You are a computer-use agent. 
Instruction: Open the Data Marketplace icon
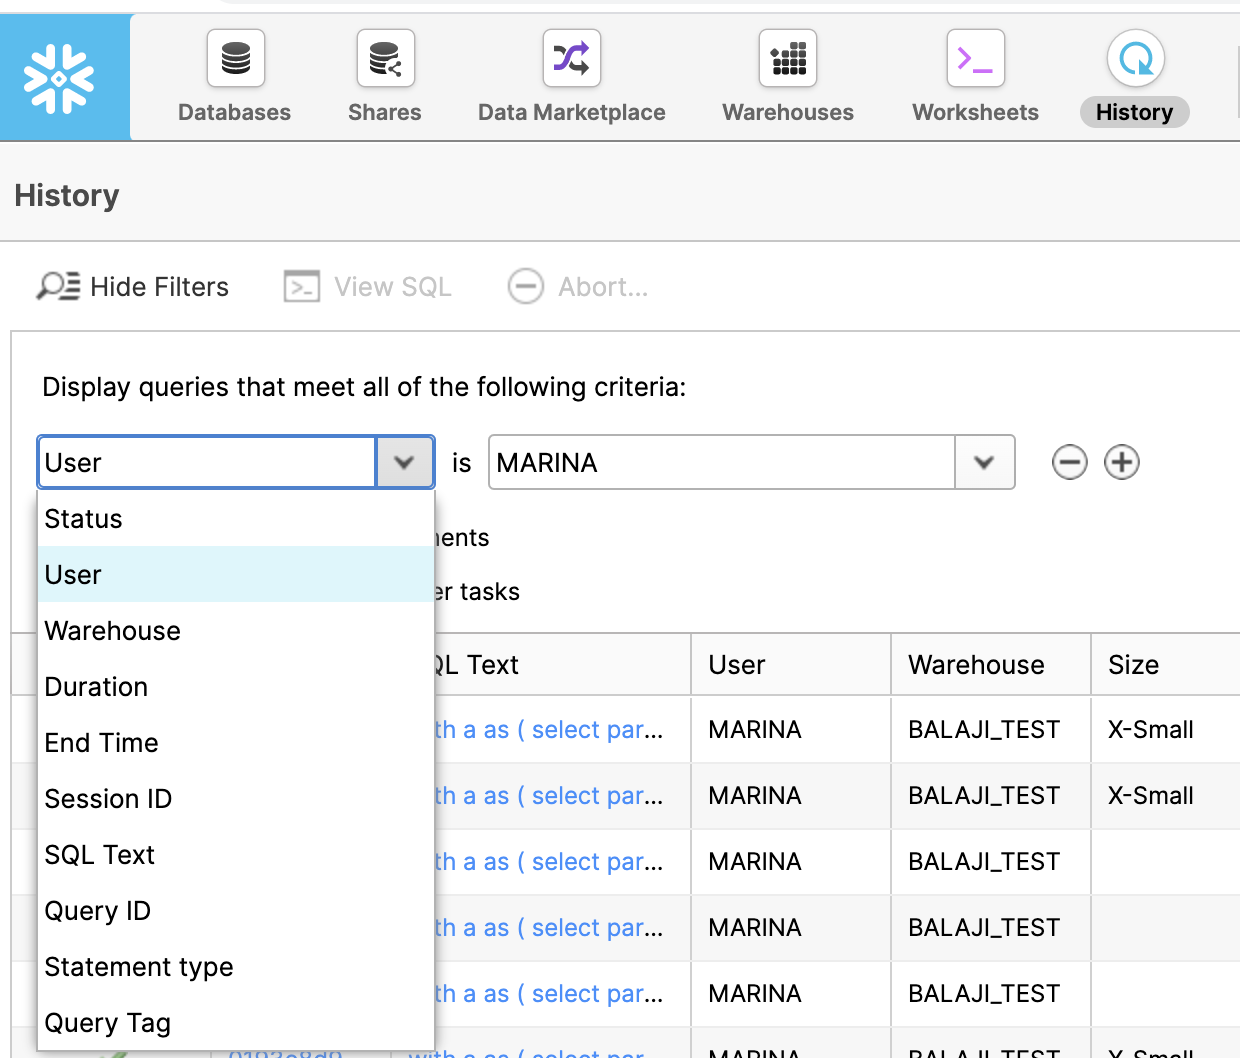[x=571, y=58]
